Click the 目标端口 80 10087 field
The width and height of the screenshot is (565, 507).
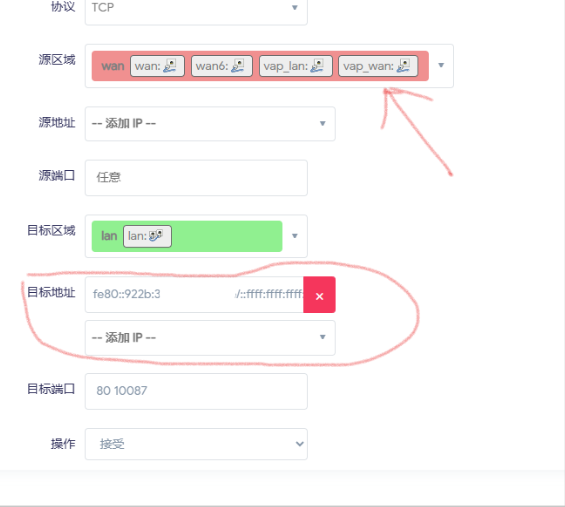point(196,391)
